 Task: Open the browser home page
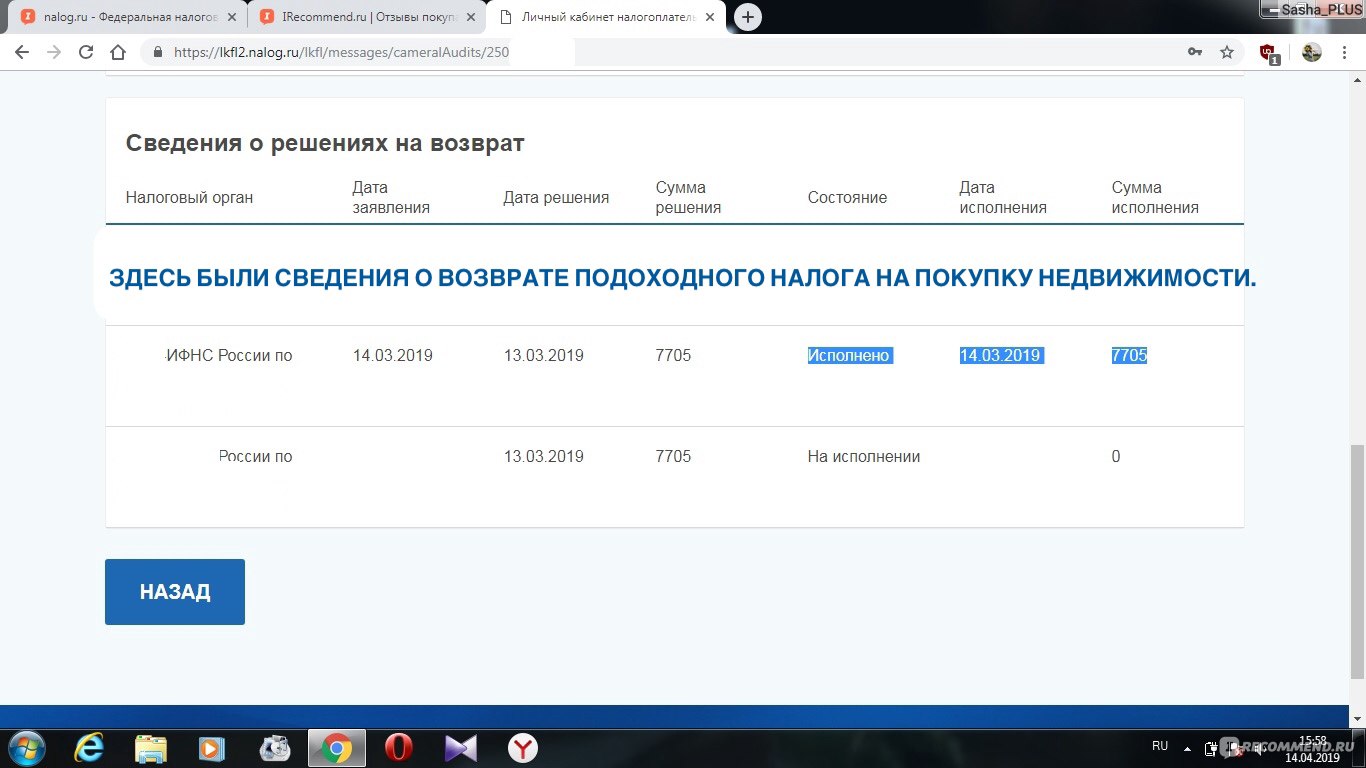pyautogui.click(x=118, y=52)
